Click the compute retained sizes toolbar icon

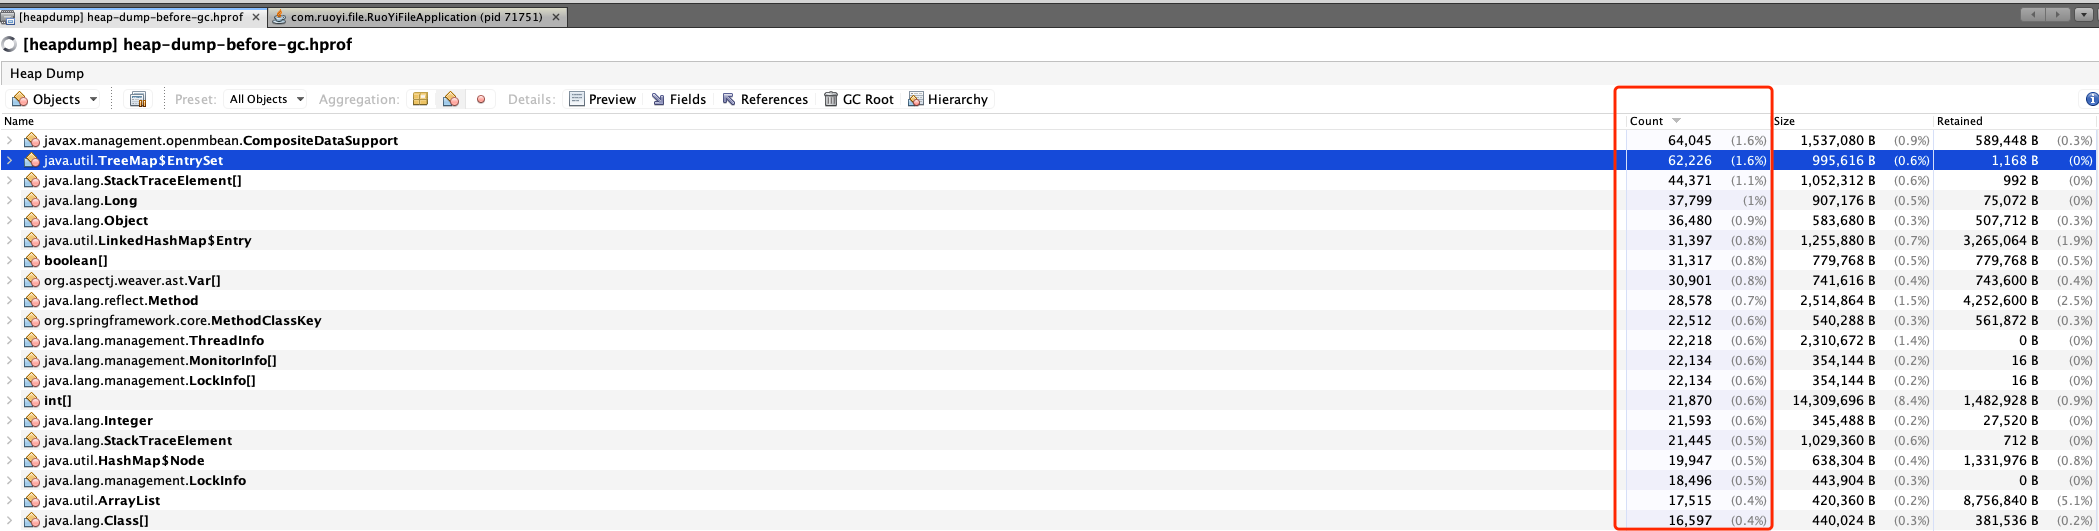[138, 99]
